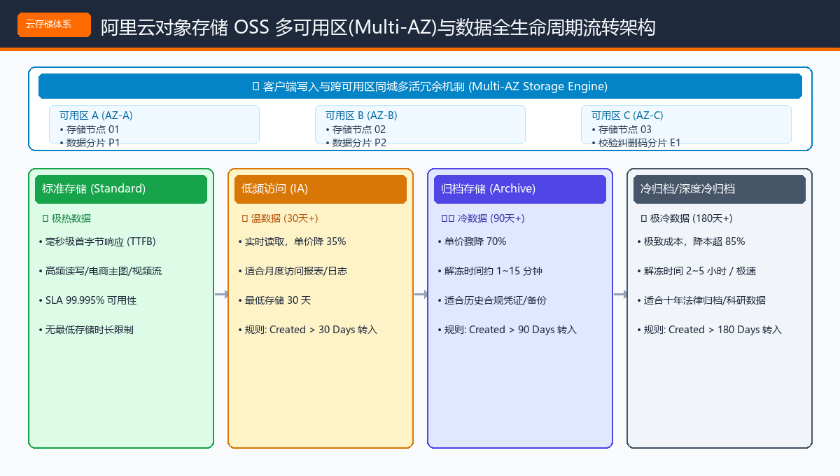Click the 最低存储 30 天 line
Image resolution: width=840 pixels, height=476 pixels.
click(274, 300)
